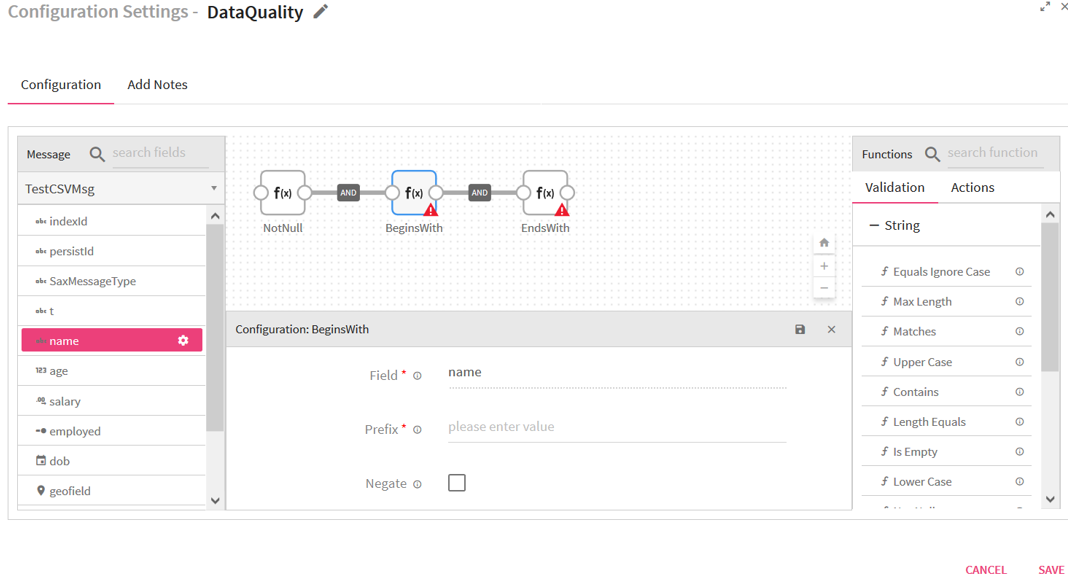Toggle the AND operator between NotNull and BeginsWith

[348, 193]
